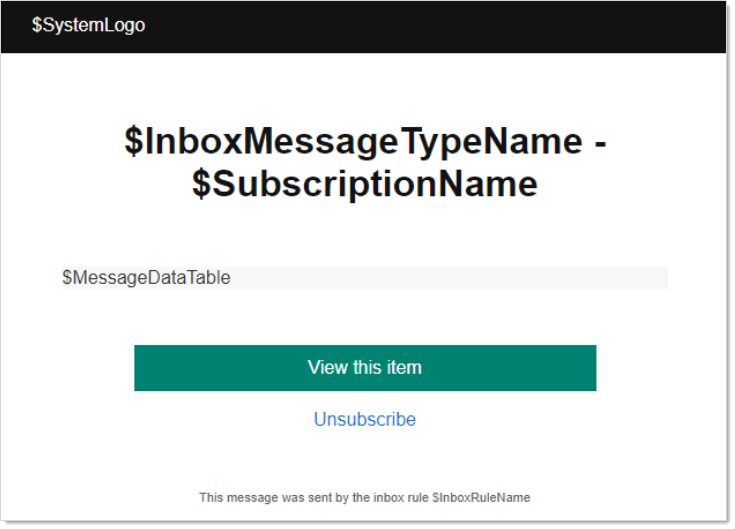Click the data table variable placeholder
735x529 pixels.
(146, 278)
